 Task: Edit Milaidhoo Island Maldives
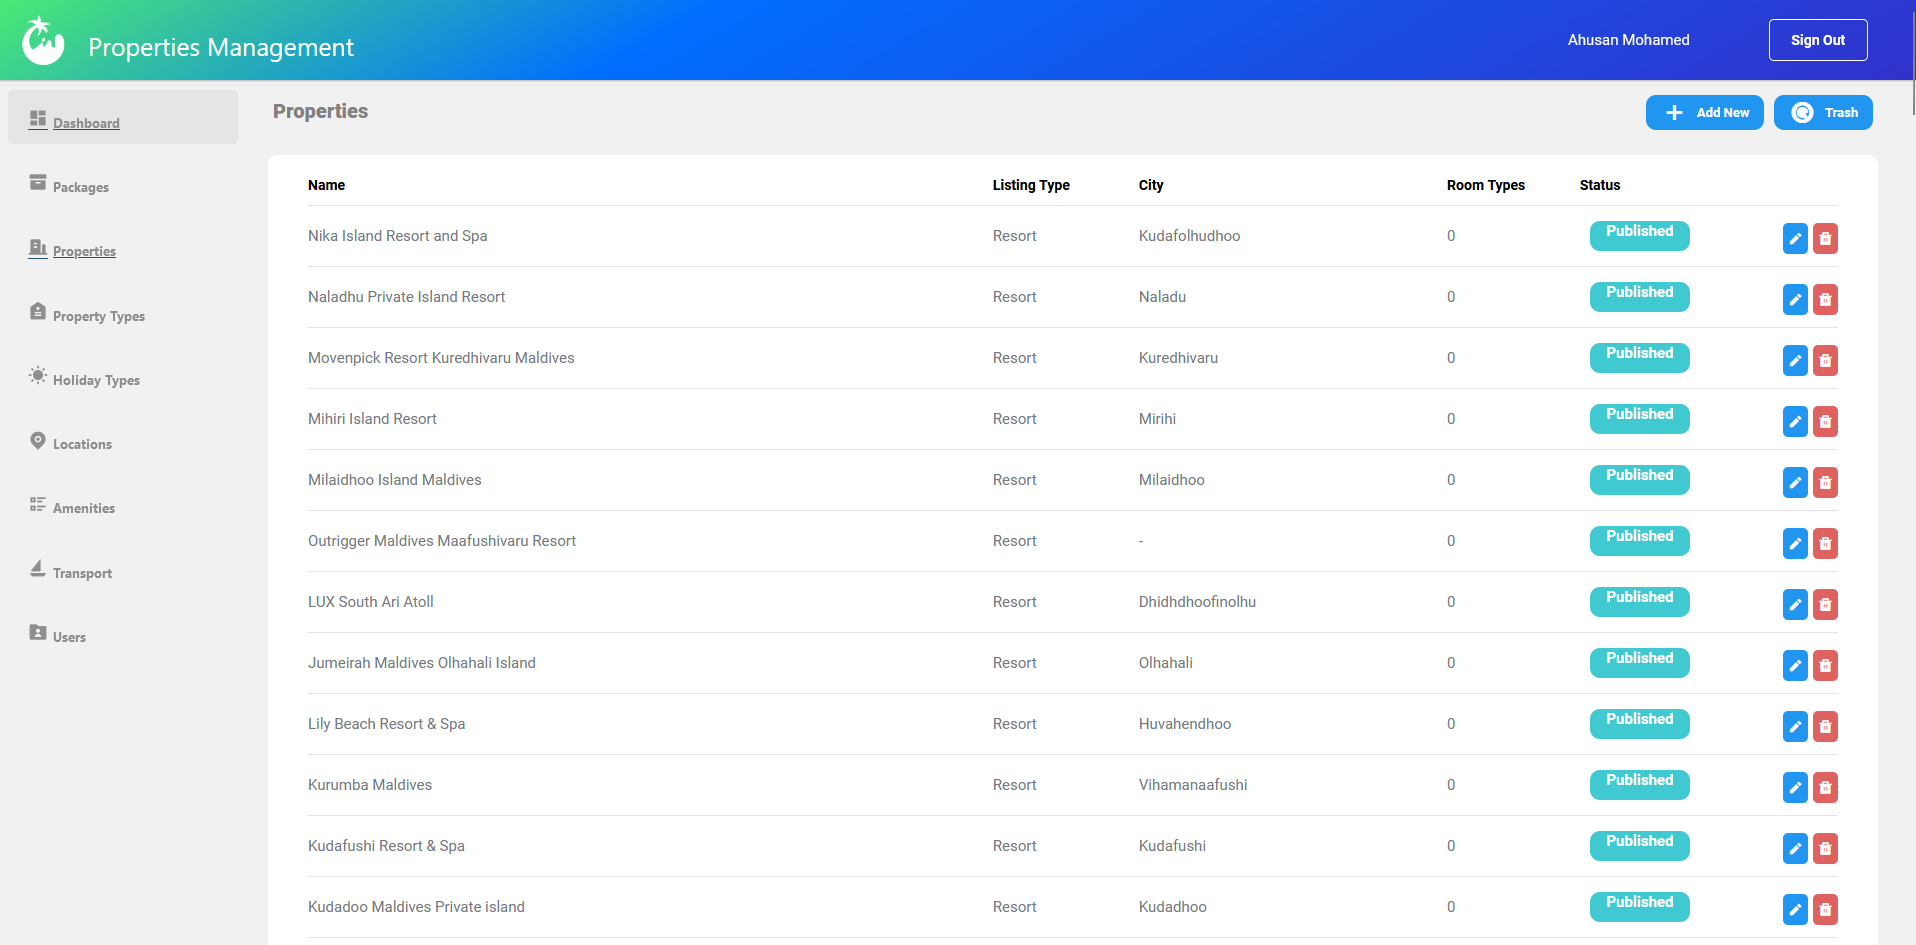point(1795,482)
